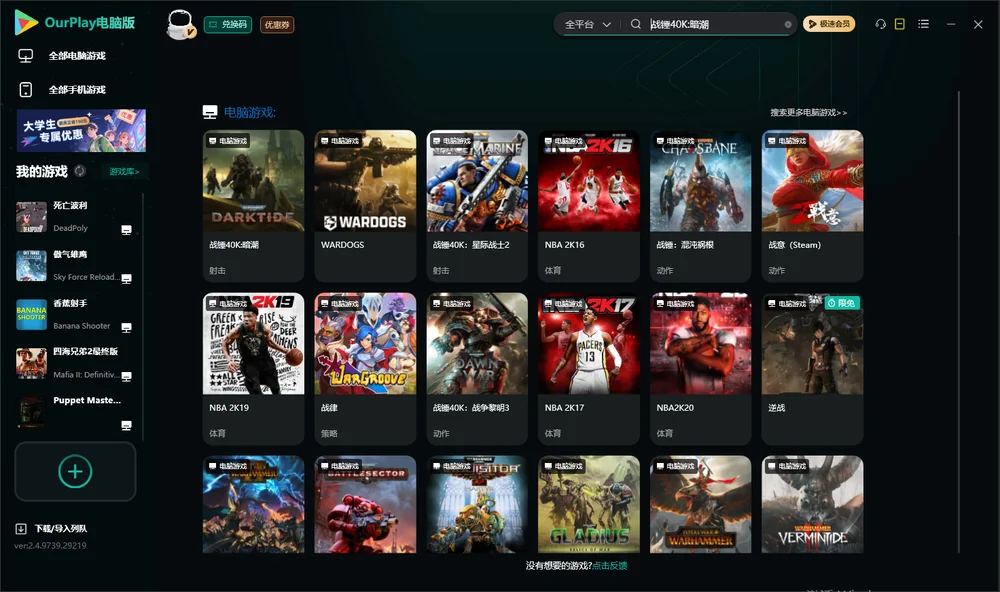This screenshot has height=592, width=1000.
Task: Click the download queue arrow icon
Action: click(21, 528)
